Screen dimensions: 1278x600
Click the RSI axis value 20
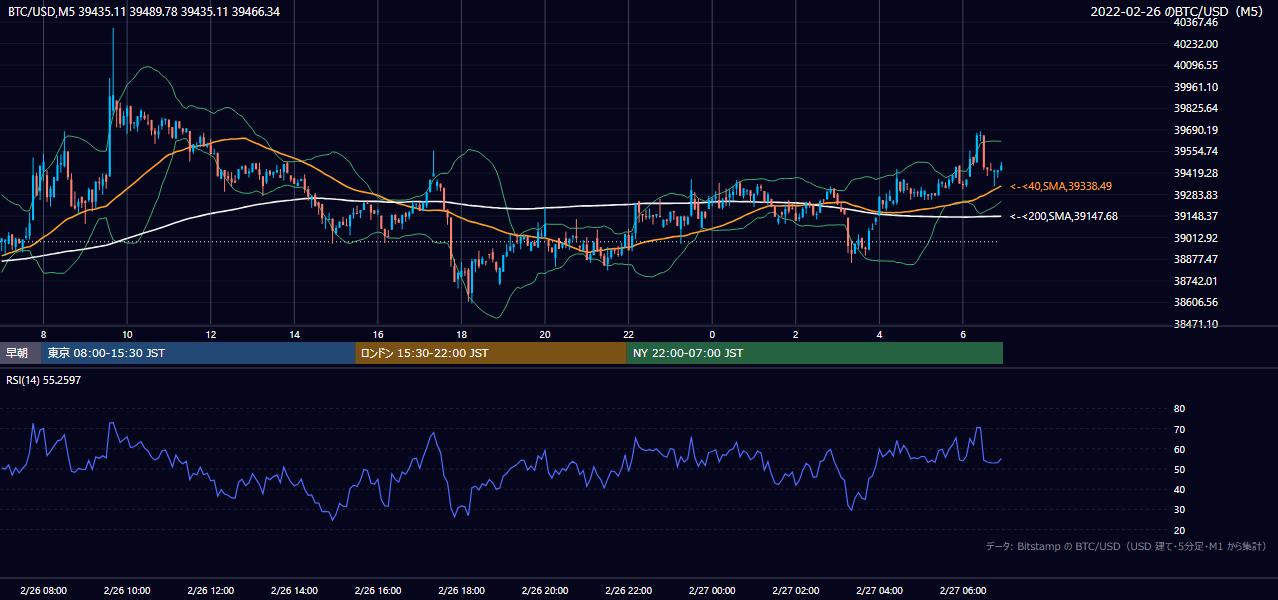pyautogui.click(x=1179, y=530)
